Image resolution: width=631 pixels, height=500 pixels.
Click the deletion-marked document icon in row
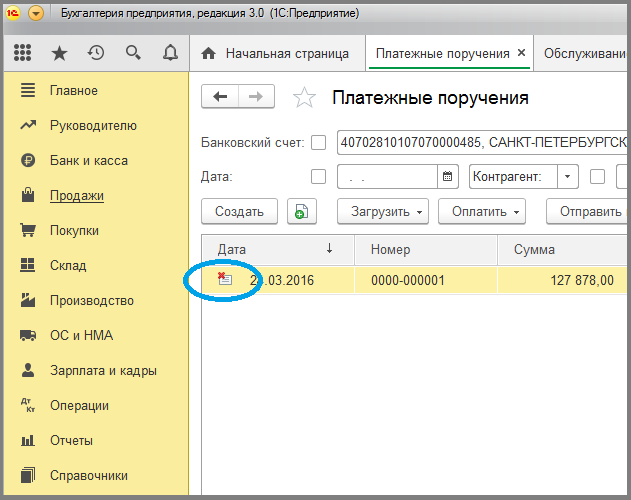[x=225, y=279]
